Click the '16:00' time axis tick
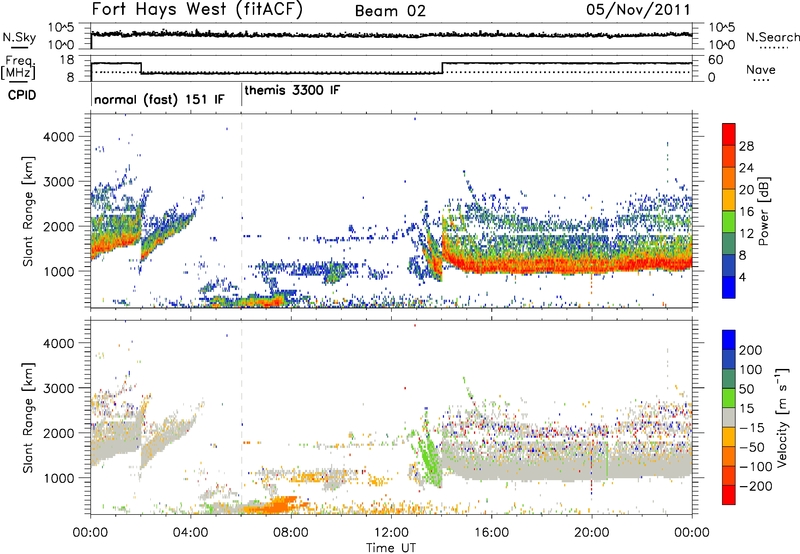This screenshot has height=554, width=800. tap(491, 533)
